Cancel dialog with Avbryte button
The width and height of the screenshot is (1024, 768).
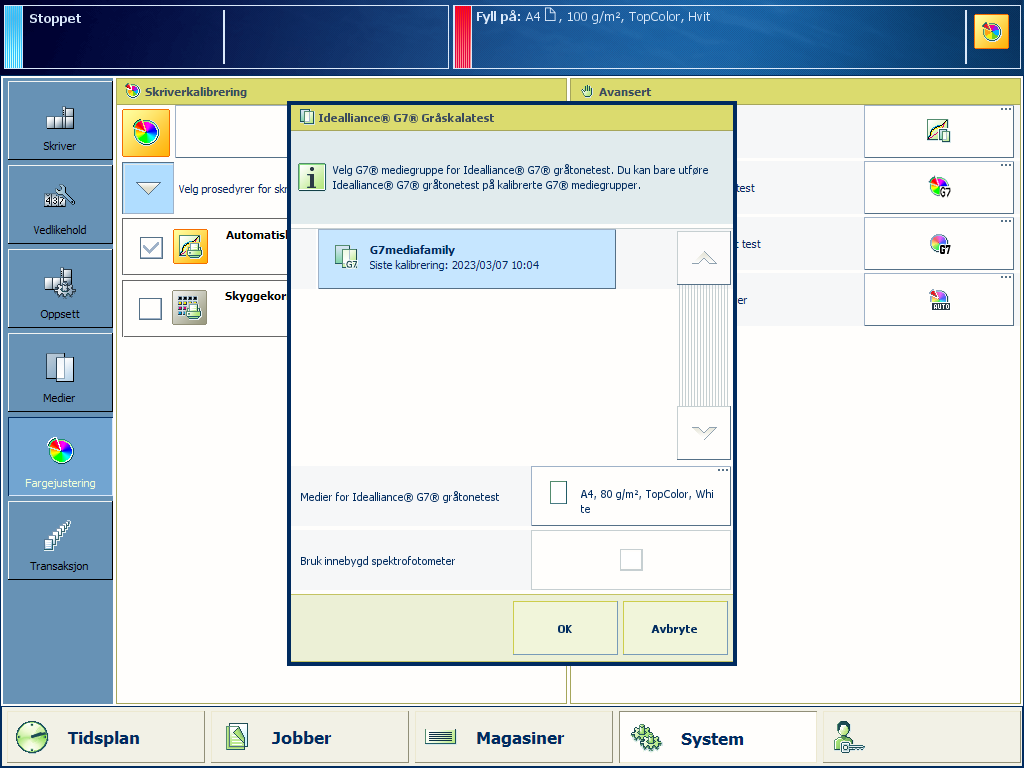[x=675, y=628]
